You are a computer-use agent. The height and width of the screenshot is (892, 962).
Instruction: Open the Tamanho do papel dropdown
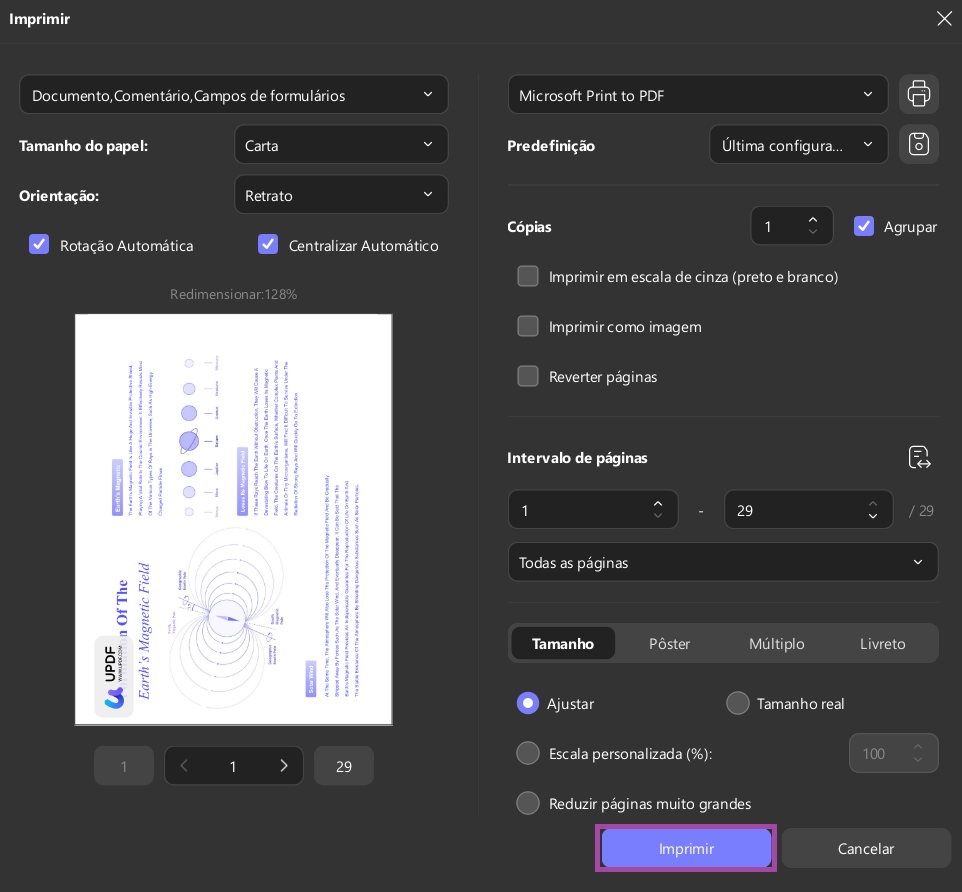(341, 144)
